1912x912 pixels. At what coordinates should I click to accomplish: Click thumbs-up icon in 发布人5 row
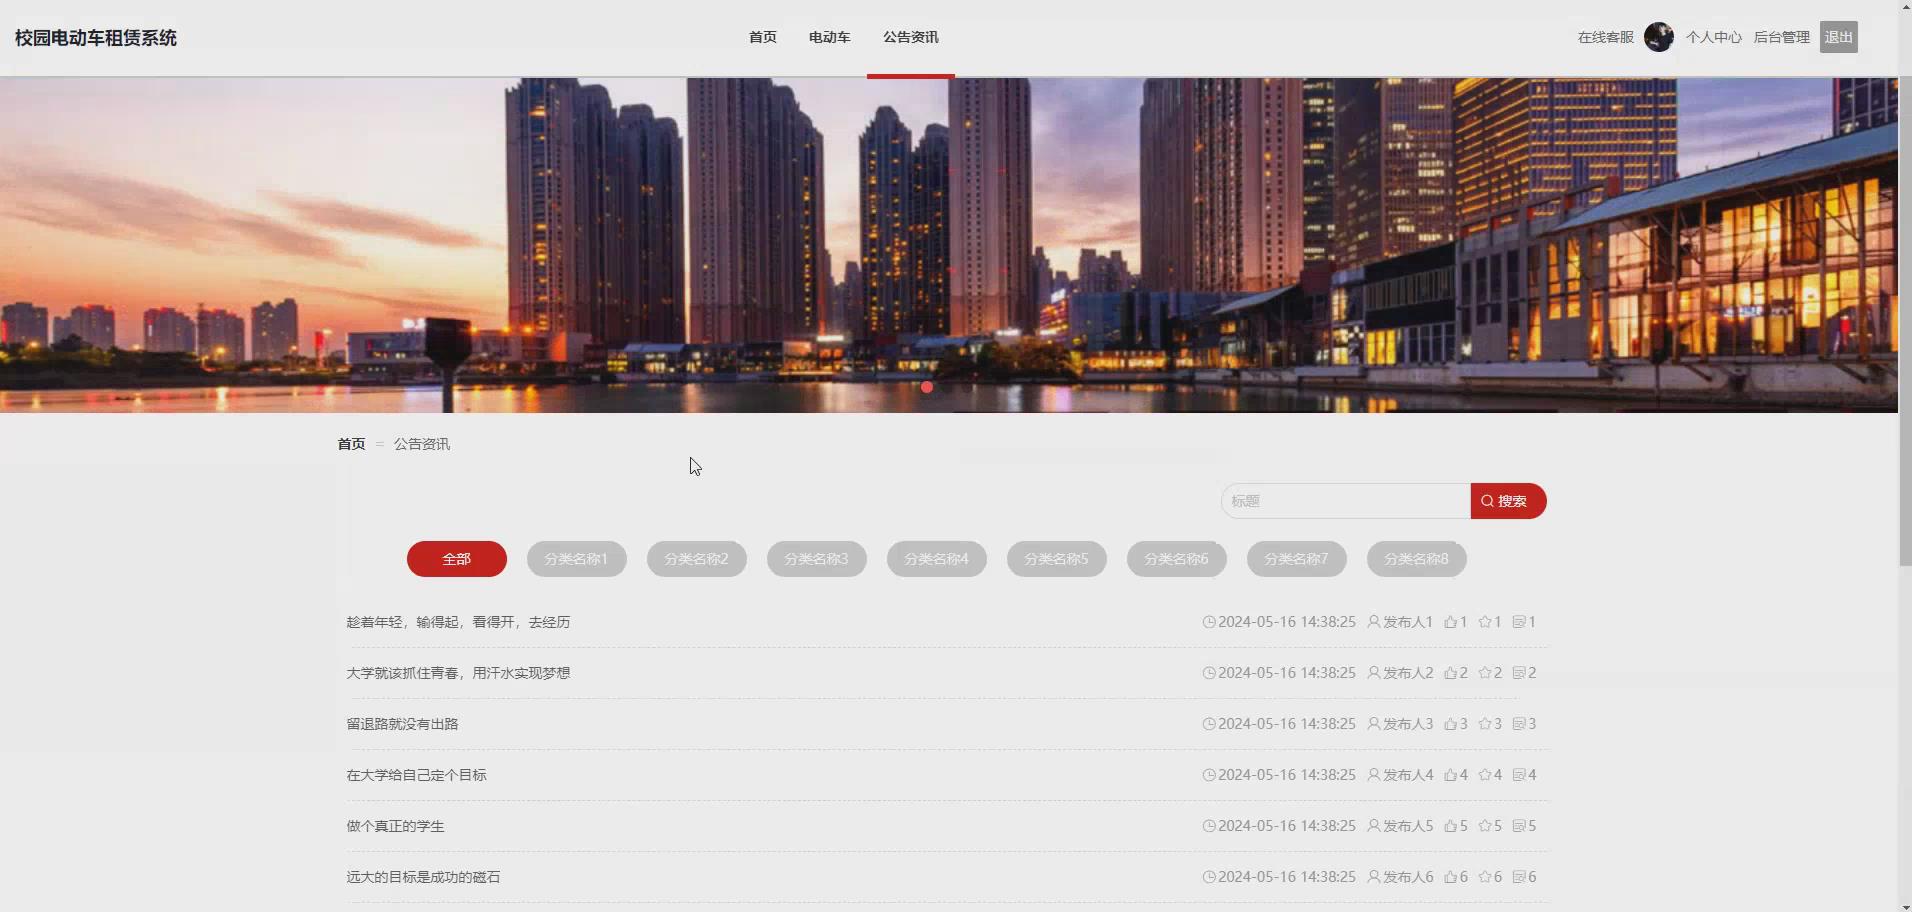pyautogui.click(x=1450, y=826)
